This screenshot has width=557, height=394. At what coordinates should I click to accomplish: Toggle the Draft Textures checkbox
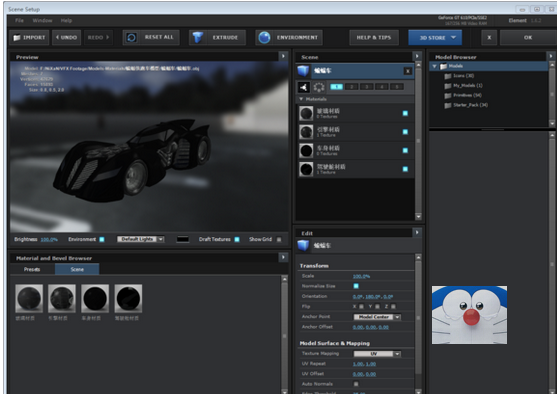tap(237, 239)
